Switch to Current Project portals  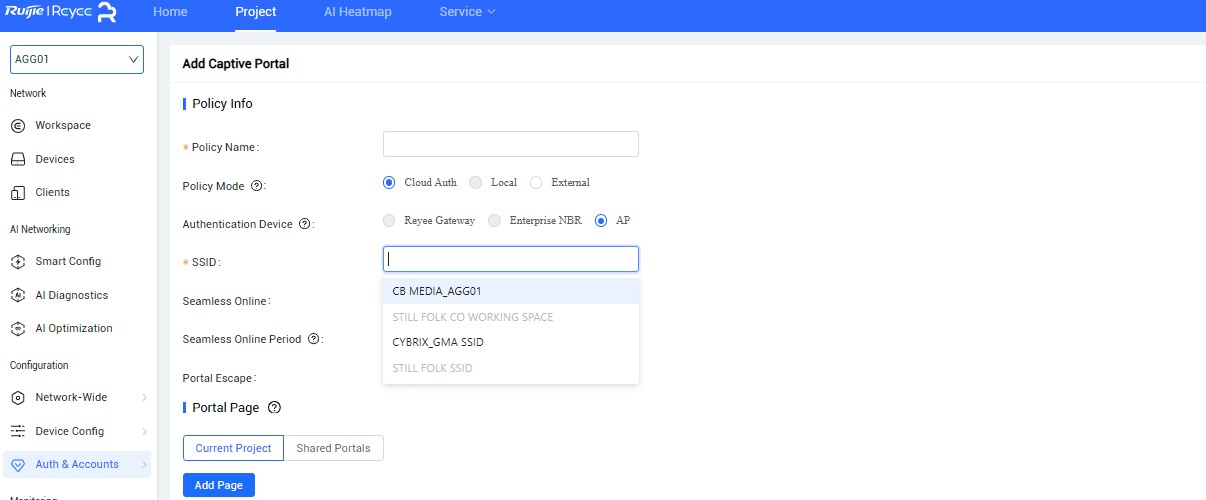tap(234, 448)
